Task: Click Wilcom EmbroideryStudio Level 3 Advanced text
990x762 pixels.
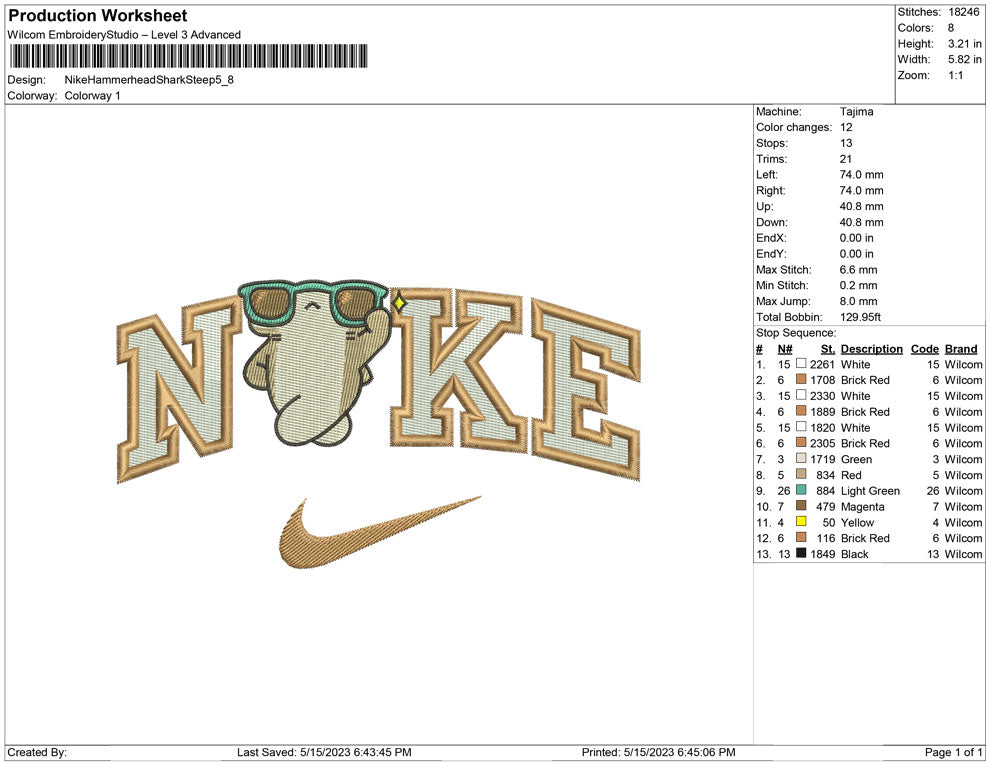Action: pos(124,35)
